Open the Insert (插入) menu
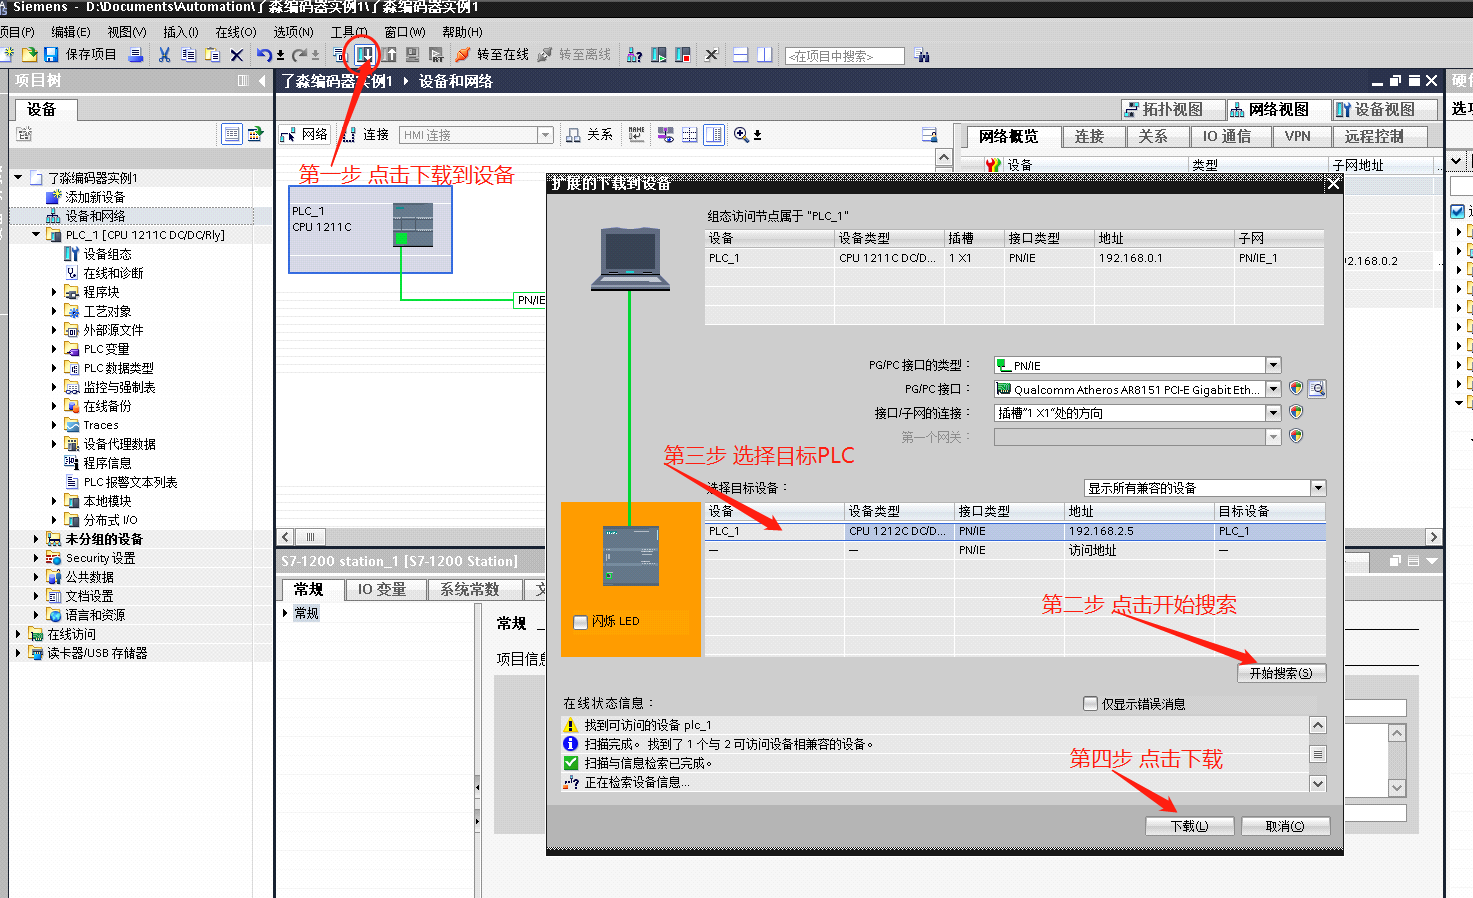Image resolution: width=1473 pixels, height=898 pixels. pyautogui.click(x=180, y=32)
